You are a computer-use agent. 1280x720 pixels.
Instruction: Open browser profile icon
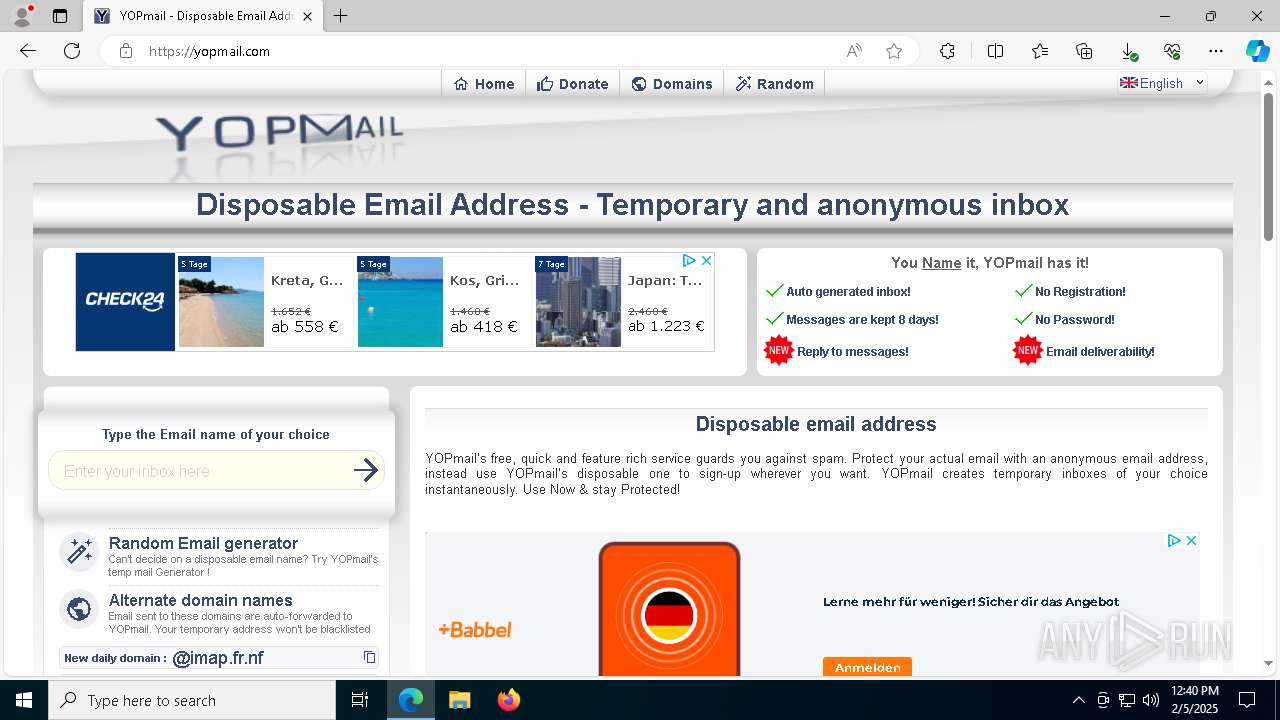click(x=21, y=16)
